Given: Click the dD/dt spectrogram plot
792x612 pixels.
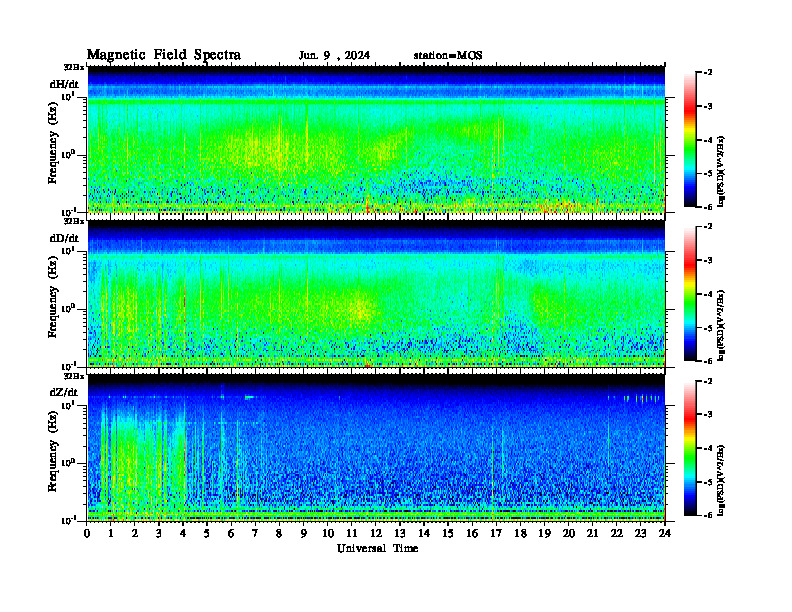Looking at the screenshot, I should [x=376, y=294].
